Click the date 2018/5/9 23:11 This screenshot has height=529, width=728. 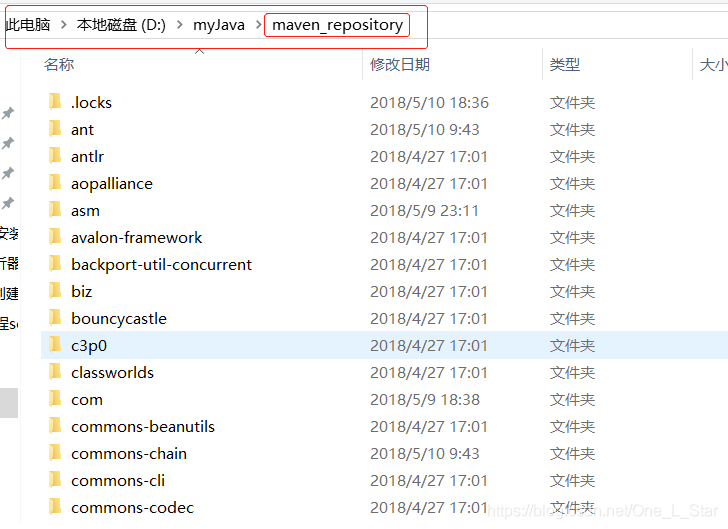pyautogui.click(x=424, y=211)
